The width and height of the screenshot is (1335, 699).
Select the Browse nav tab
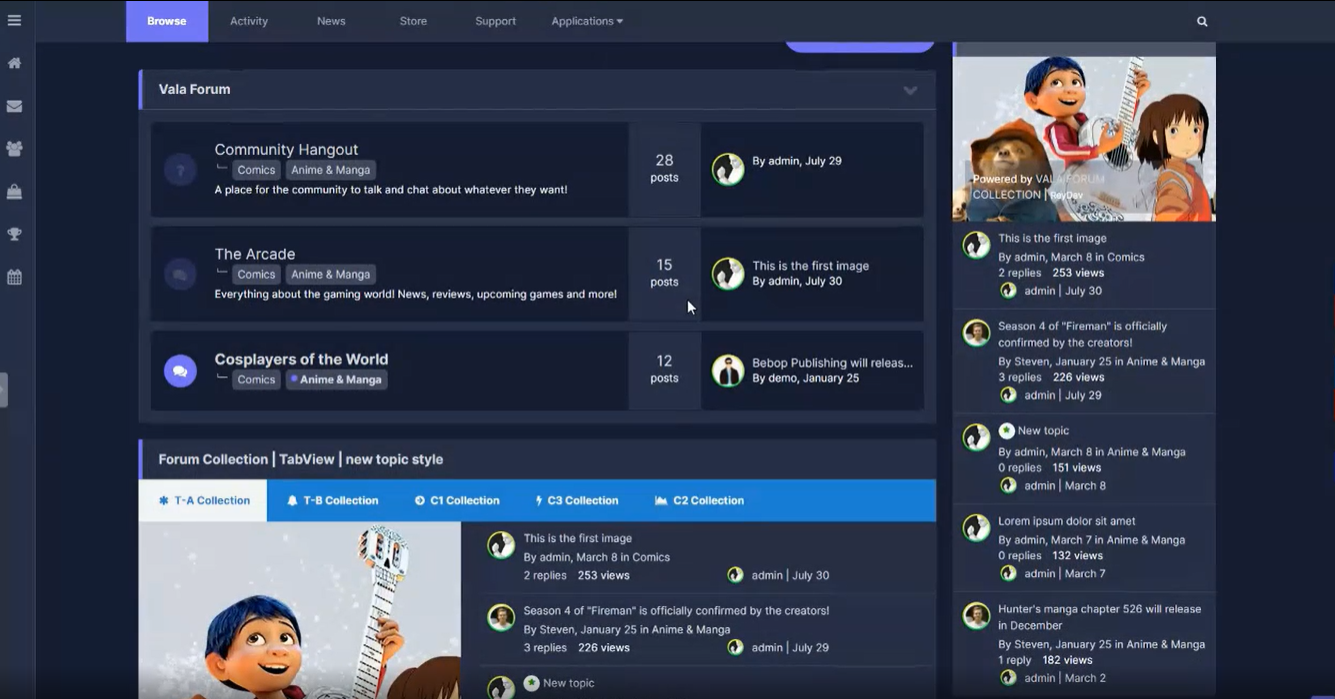point(167,21)
